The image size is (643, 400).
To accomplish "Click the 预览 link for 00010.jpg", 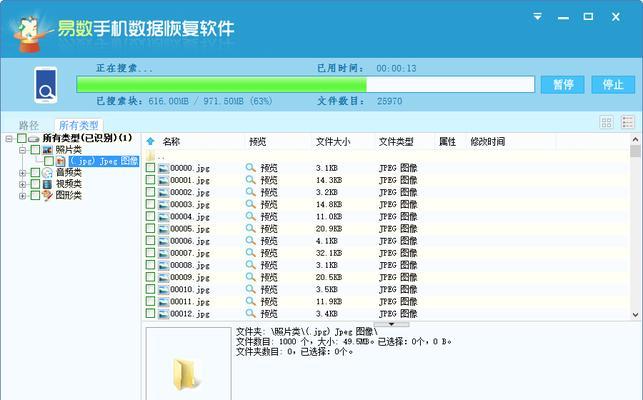I will (269, 289).
